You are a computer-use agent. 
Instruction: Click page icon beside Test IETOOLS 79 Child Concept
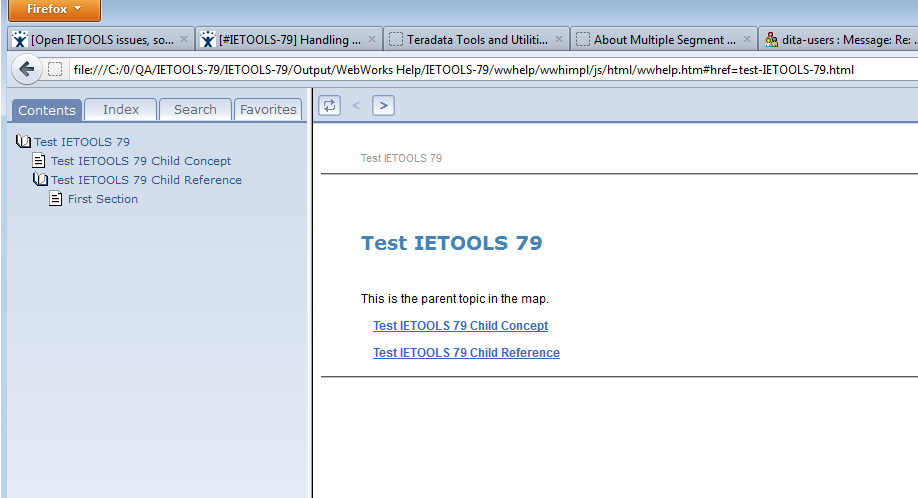point(40,161)
